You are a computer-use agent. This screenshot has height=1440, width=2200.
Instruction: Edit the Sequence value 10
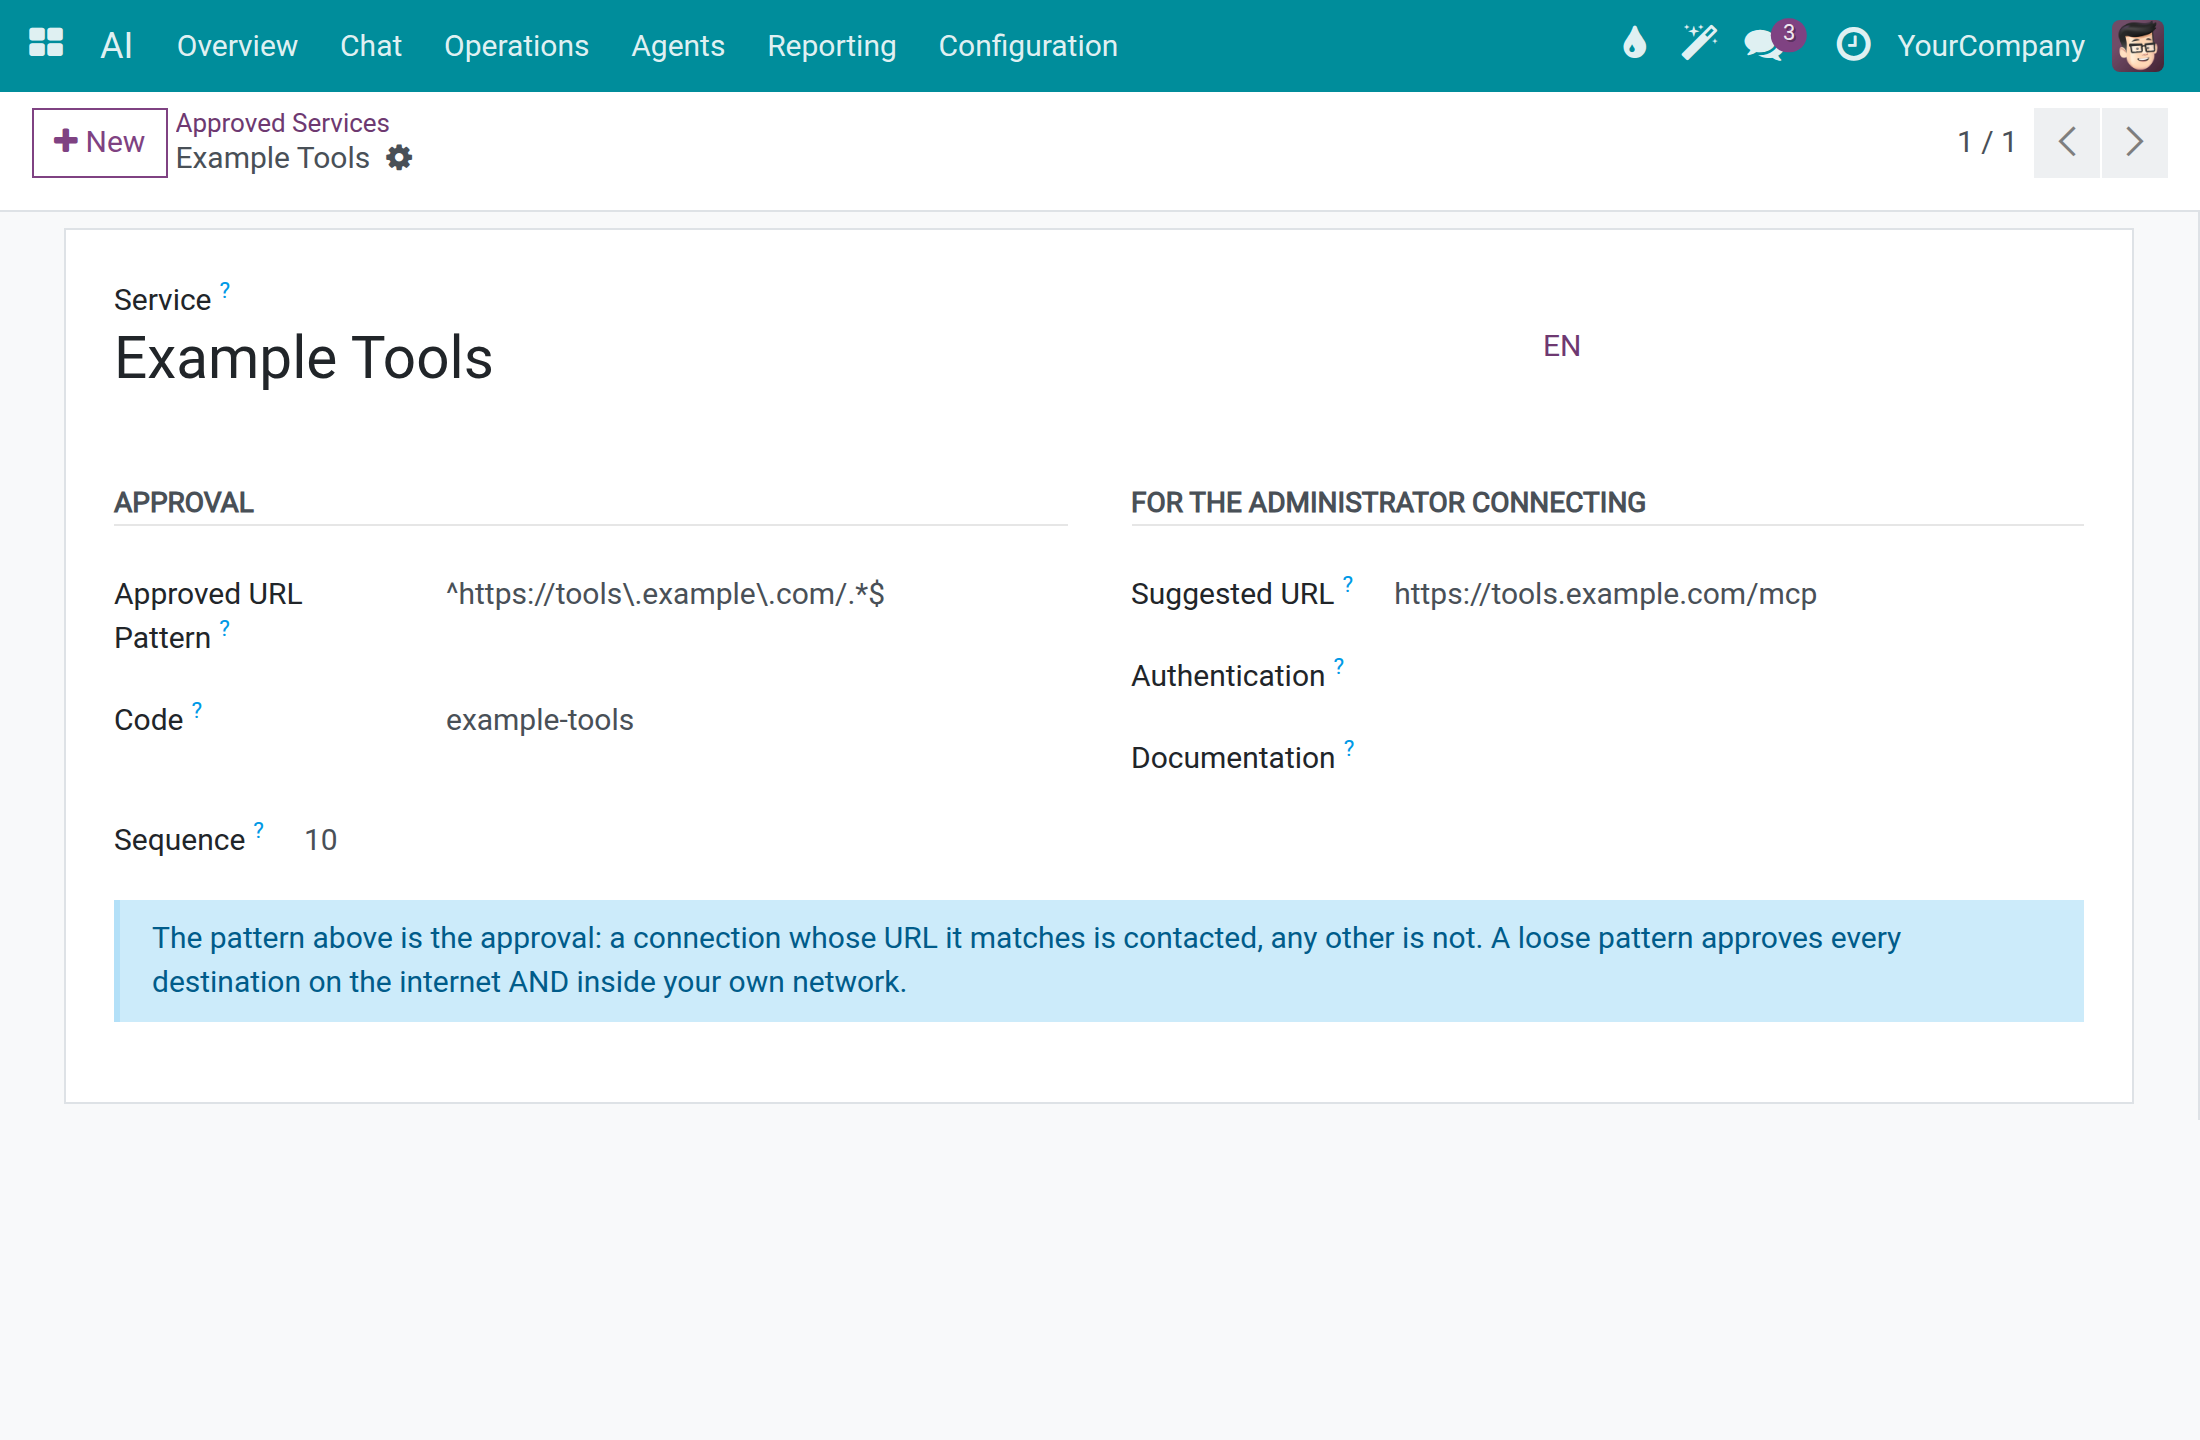click(x=320, y=840)
